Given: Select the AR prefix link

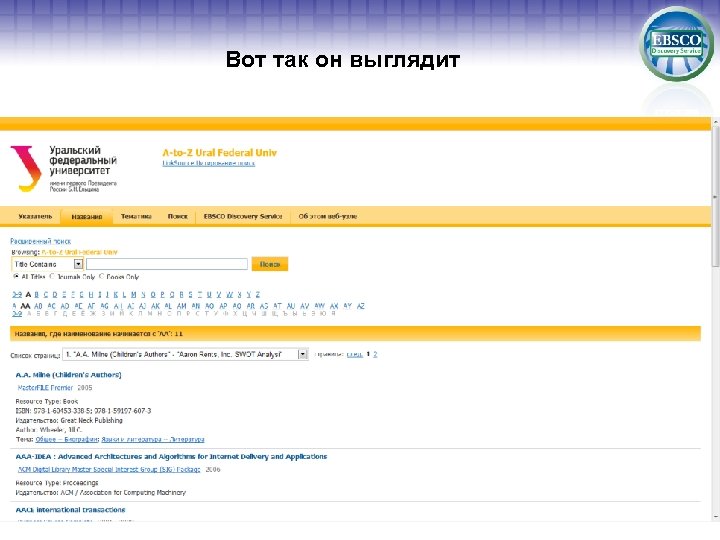Looking at the screenshot, I should pyautogui.click(x=251, y=306).
